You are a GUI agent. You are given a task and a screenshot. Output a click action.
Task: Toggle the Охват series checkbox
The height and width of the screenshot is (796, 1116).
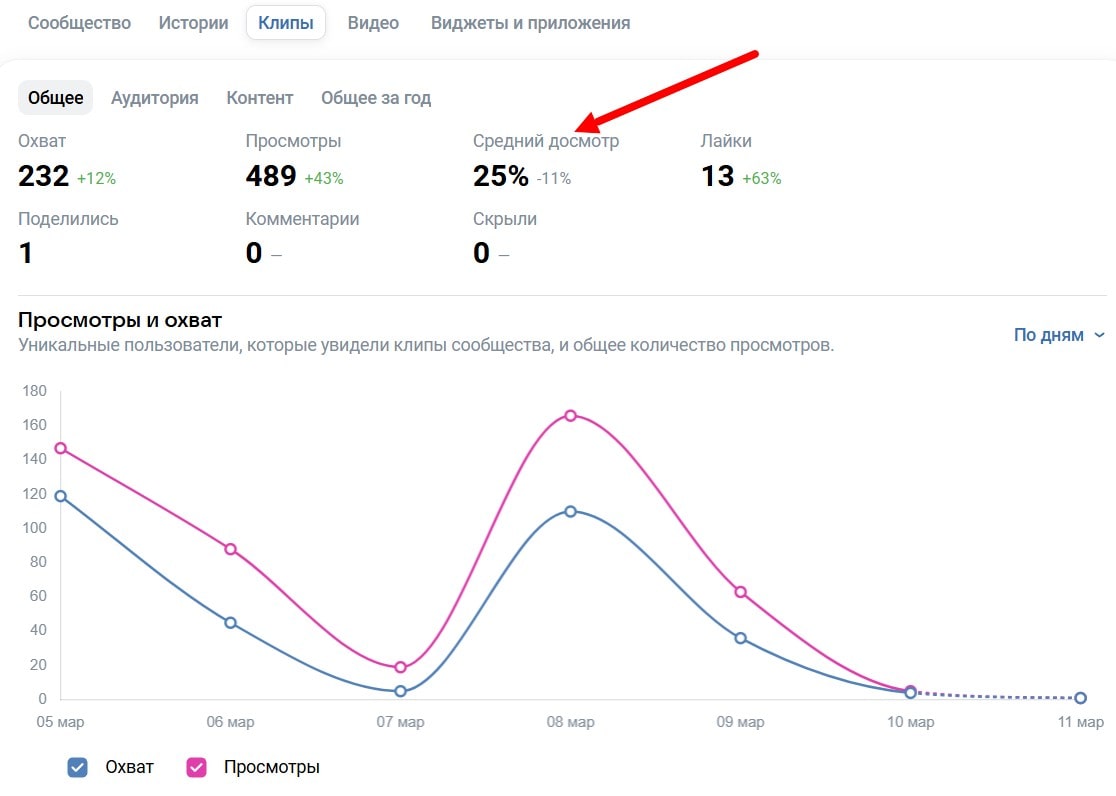pos(78,767)
